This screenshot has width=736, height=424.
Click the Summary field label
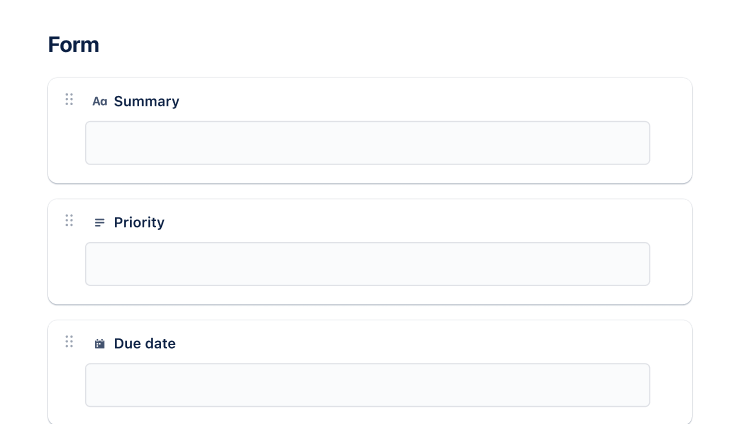tap(146, 101)
